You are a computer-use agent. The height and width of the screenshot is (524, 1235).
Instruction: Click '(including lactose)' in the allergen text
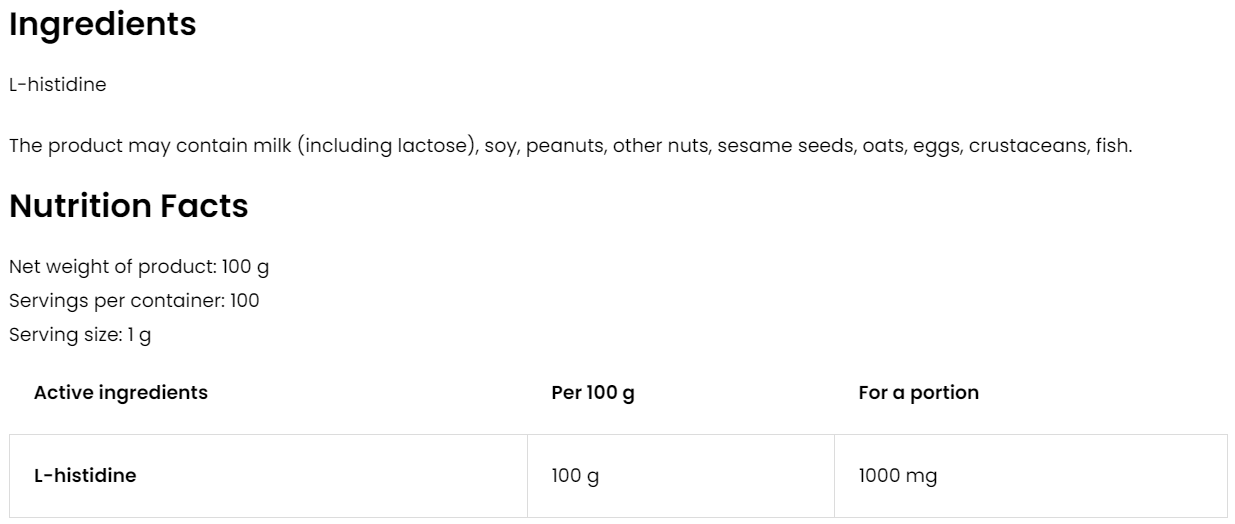[x=388, y=146]
